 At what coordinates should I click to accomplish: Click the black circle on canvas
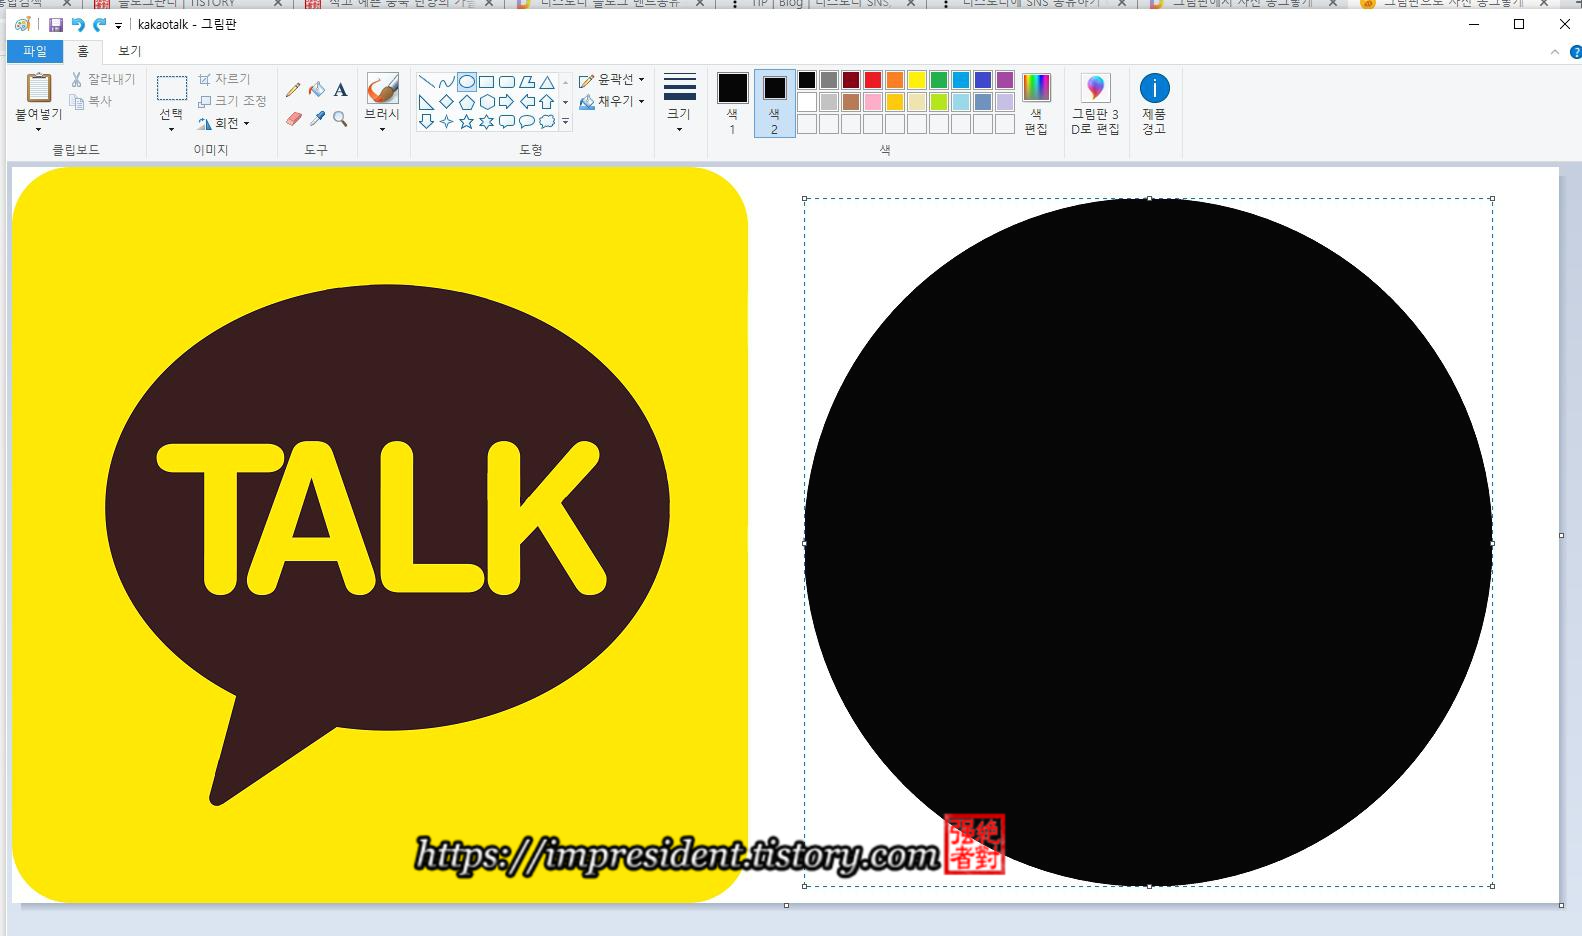[1149, 542]
